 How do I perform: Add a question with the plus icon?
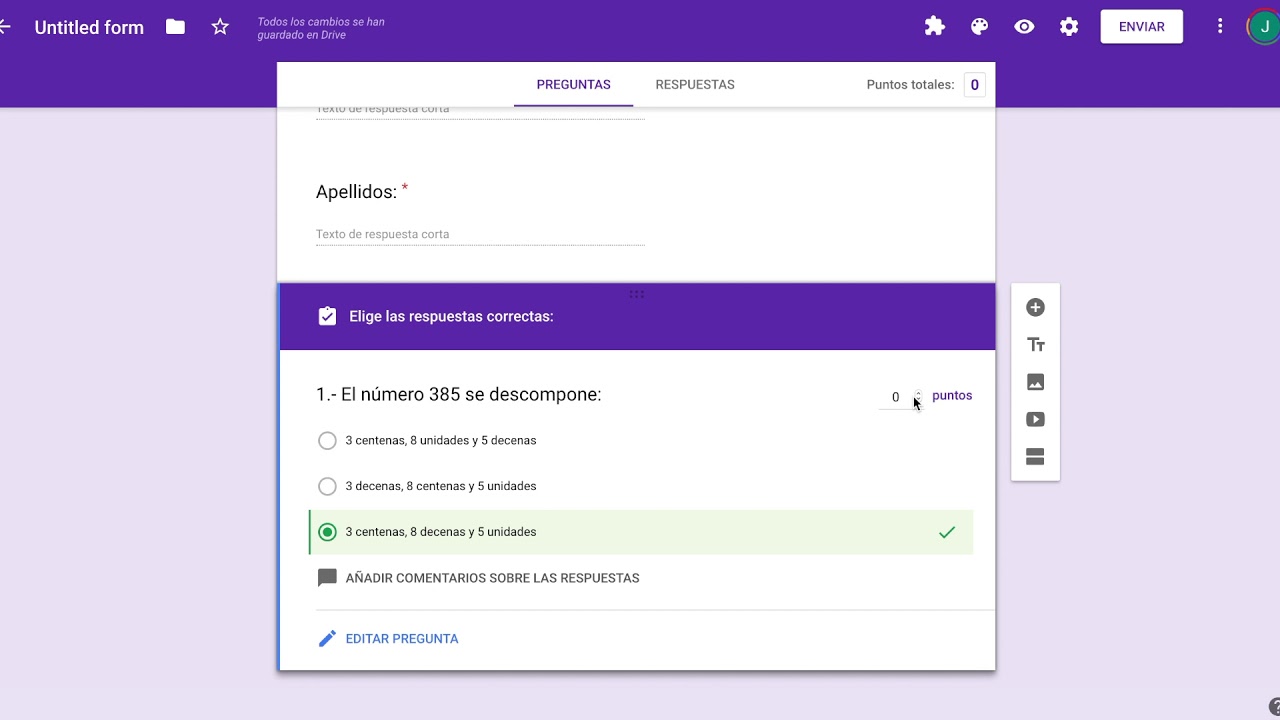(x=1036, y=308)
